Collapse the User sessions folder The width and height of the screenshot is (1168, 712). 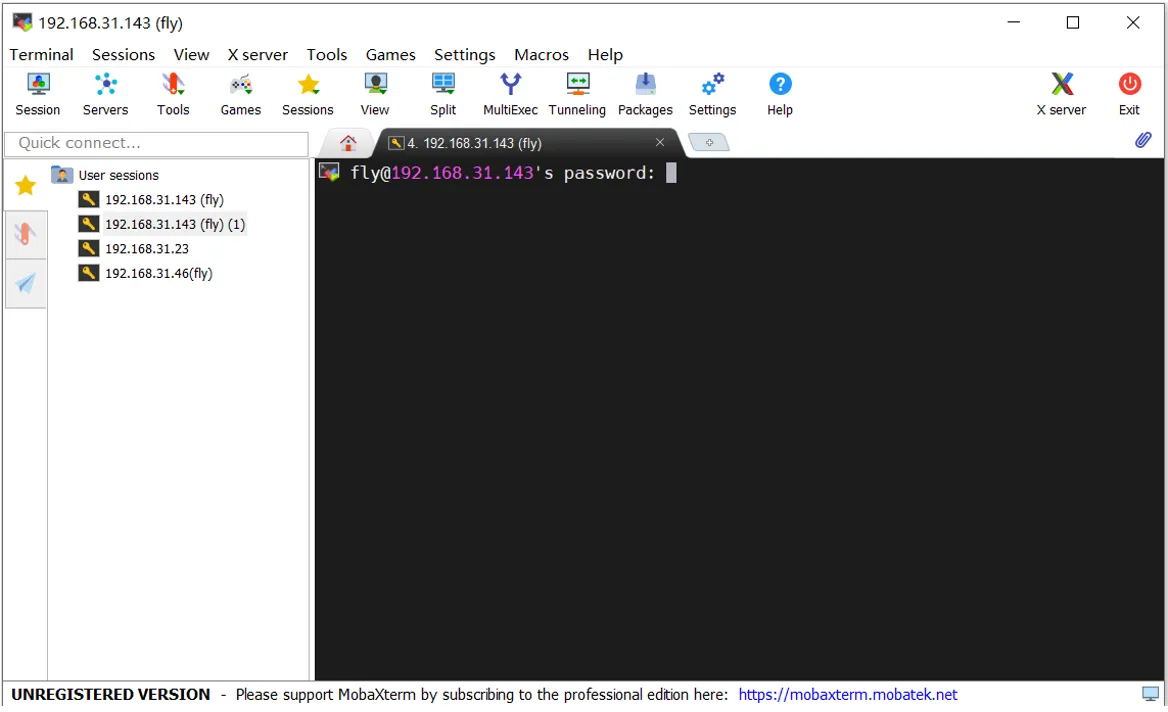click(x=62, y=175)
